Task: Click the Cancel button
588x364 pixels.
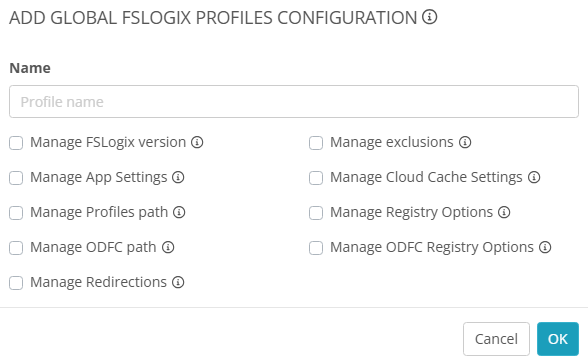Action: (496, 339)
